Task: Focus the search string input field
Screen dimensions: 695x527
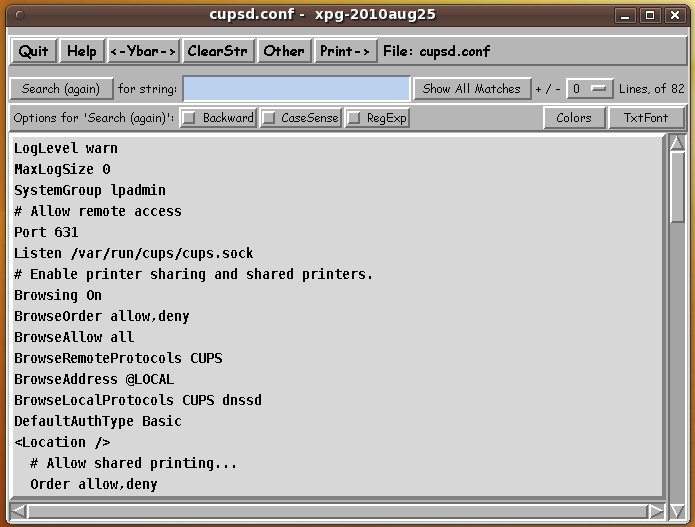Action: coord(296,89)
